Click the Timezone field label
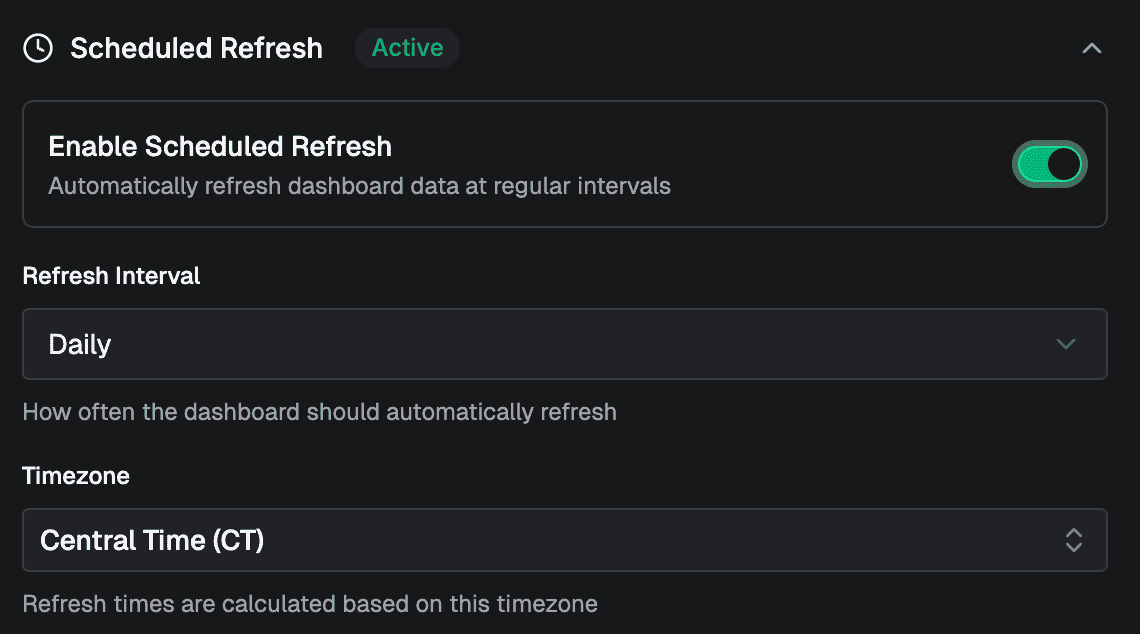 (x=76, y=476)
